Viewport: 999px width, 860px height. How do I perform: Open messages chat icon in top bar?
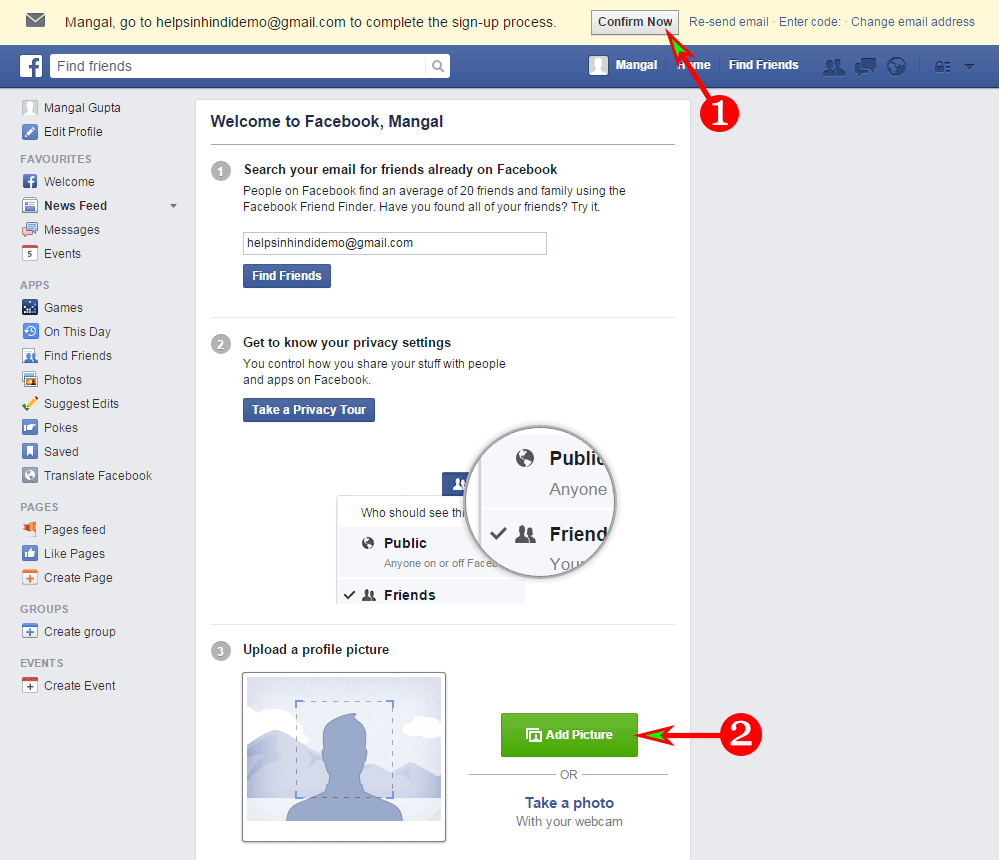click(865, 66)
